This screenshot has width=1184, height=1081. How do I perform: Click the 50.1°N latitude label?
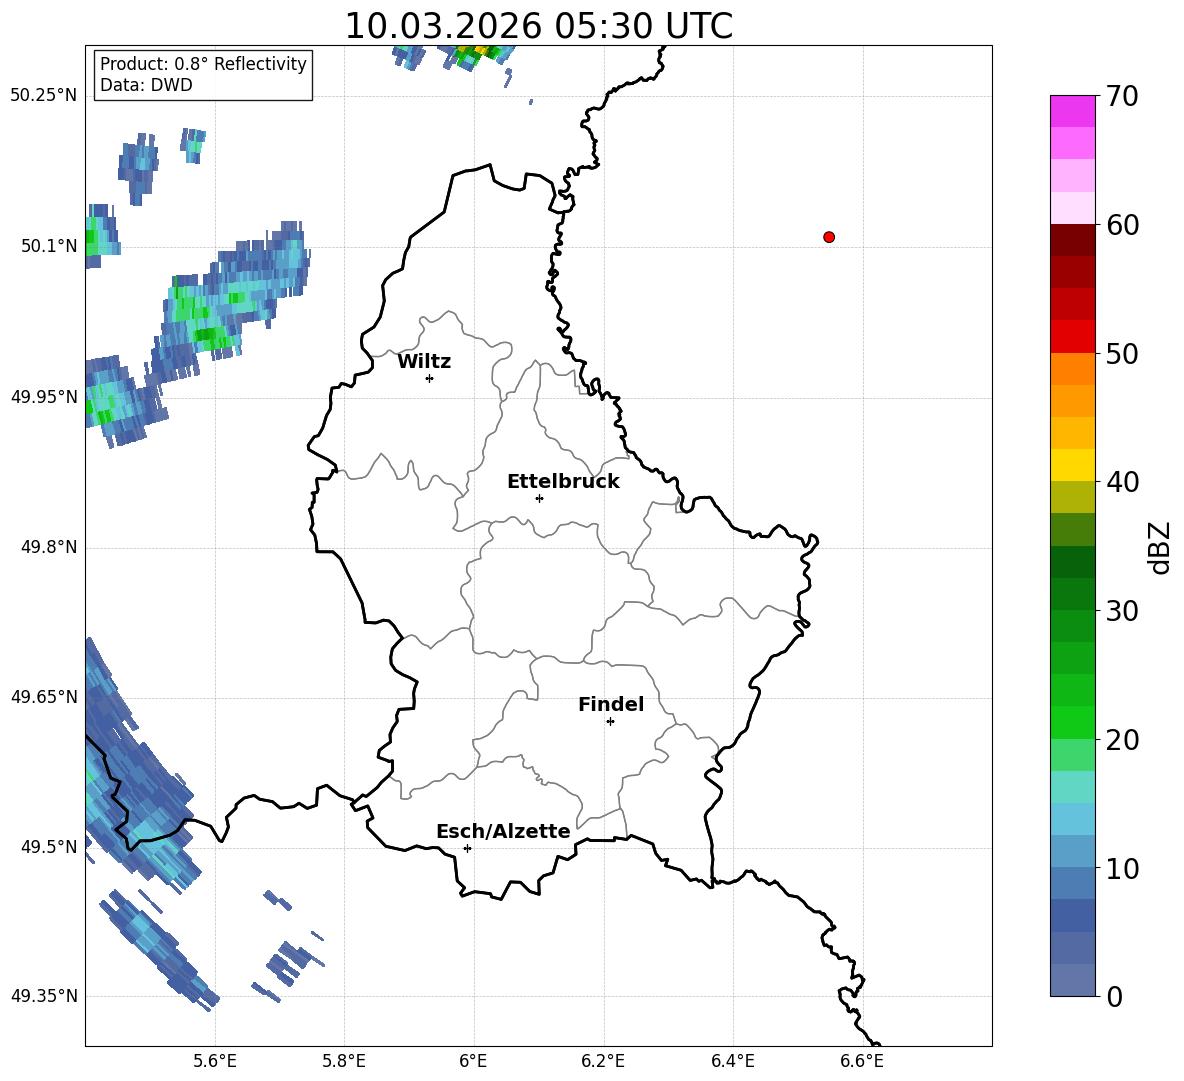(49, 246)
